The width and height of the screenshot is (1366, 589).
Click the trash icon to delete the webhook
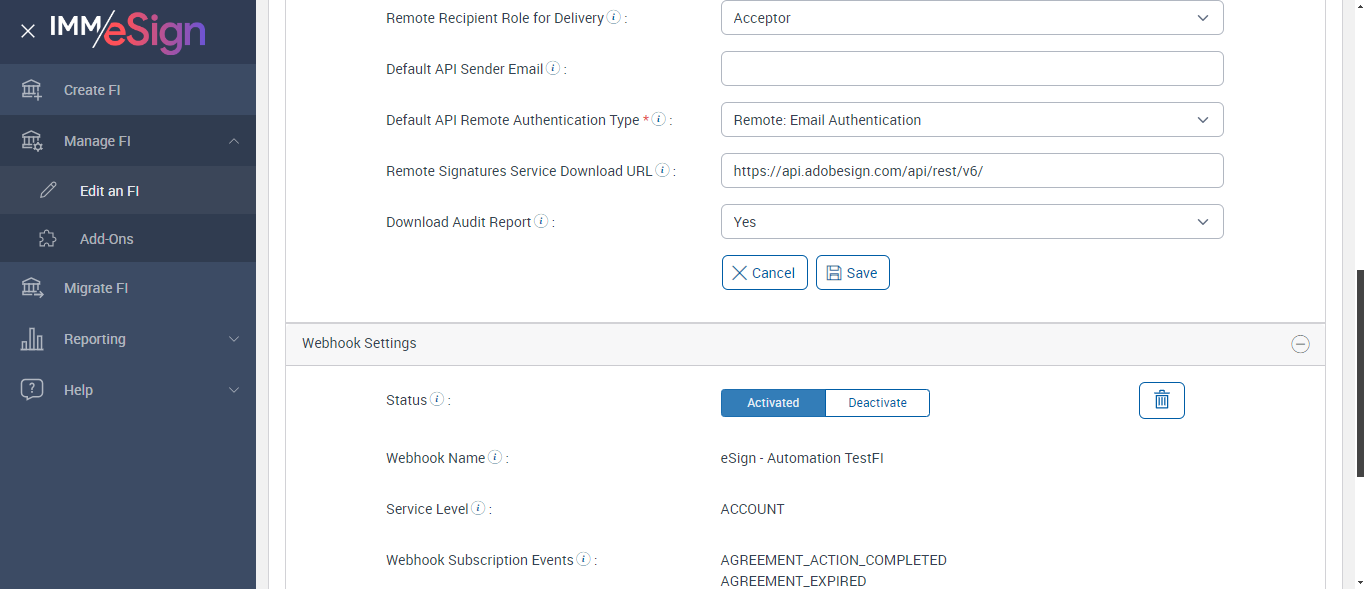coord(1161,400)
